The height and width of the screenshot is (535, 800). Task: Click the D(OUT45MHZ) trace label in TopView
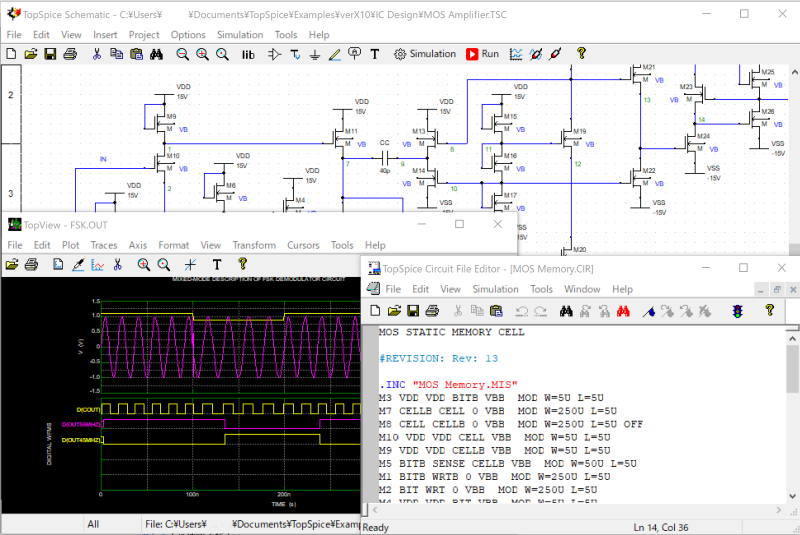click(81, 440)
